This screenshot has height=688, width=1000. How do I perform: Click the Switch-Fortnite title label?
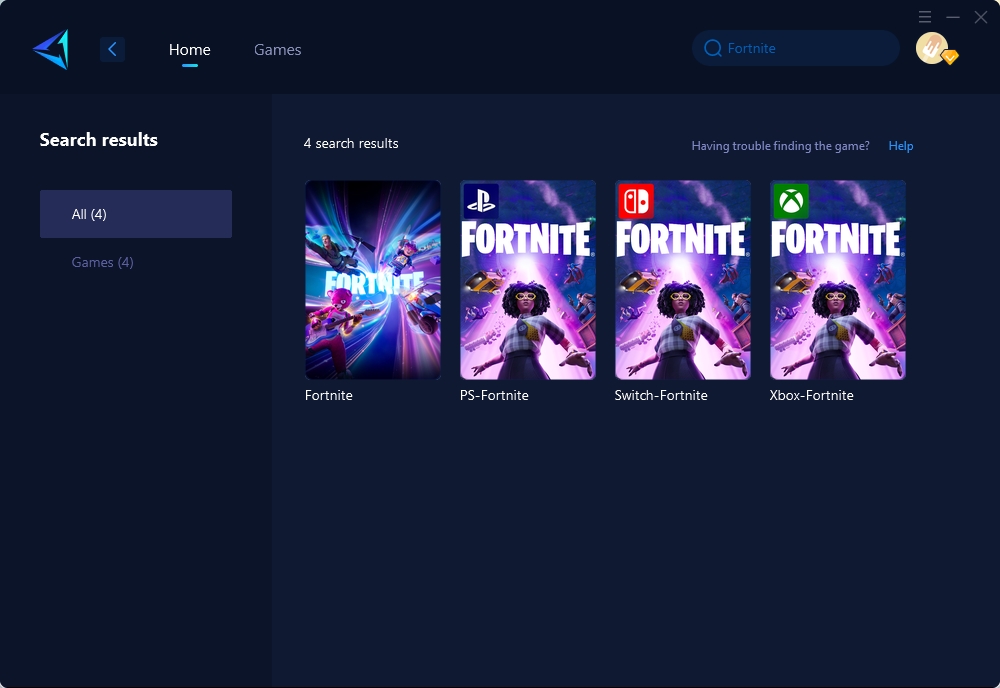pyautogui.click(x=661, y=395)
